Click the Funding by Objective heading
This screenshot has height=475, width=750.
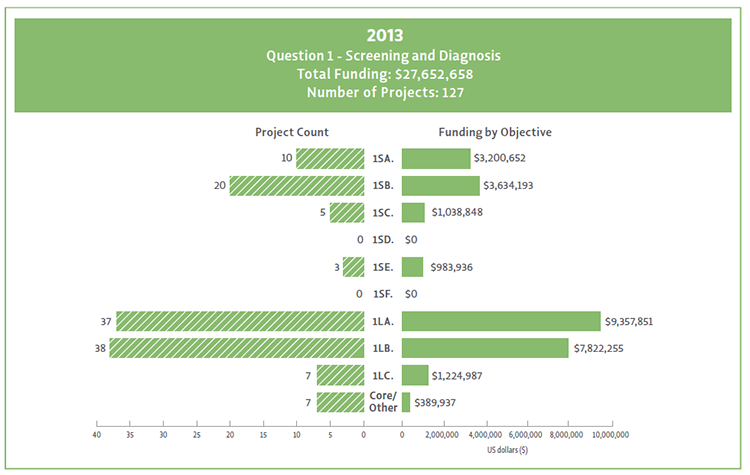point(495,132)
